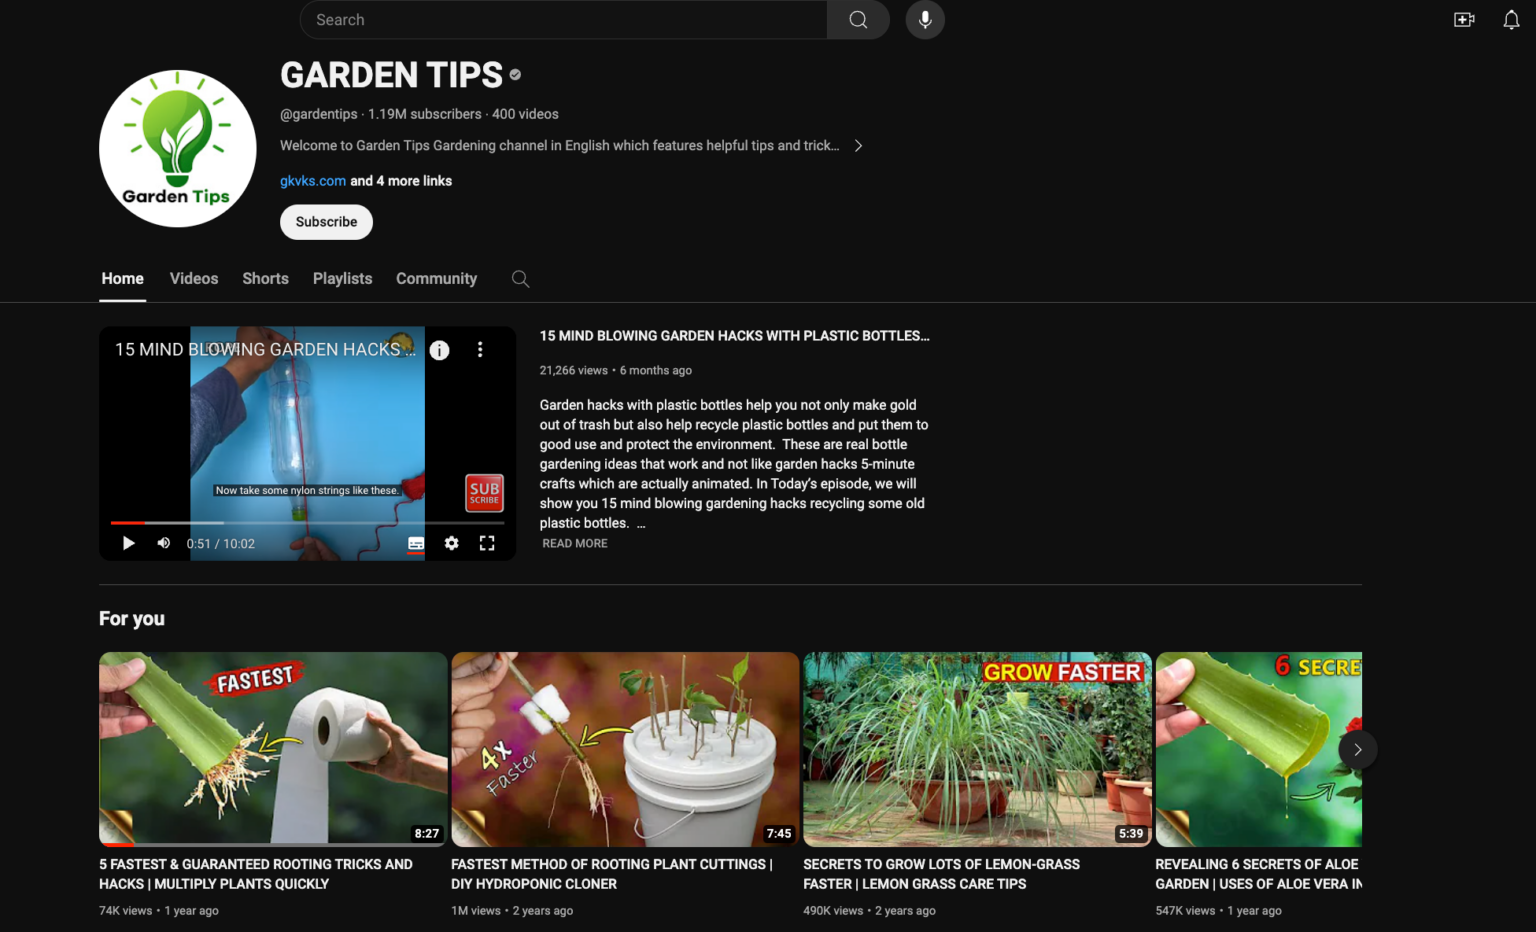Open the Playlists tab

point(342,279)
